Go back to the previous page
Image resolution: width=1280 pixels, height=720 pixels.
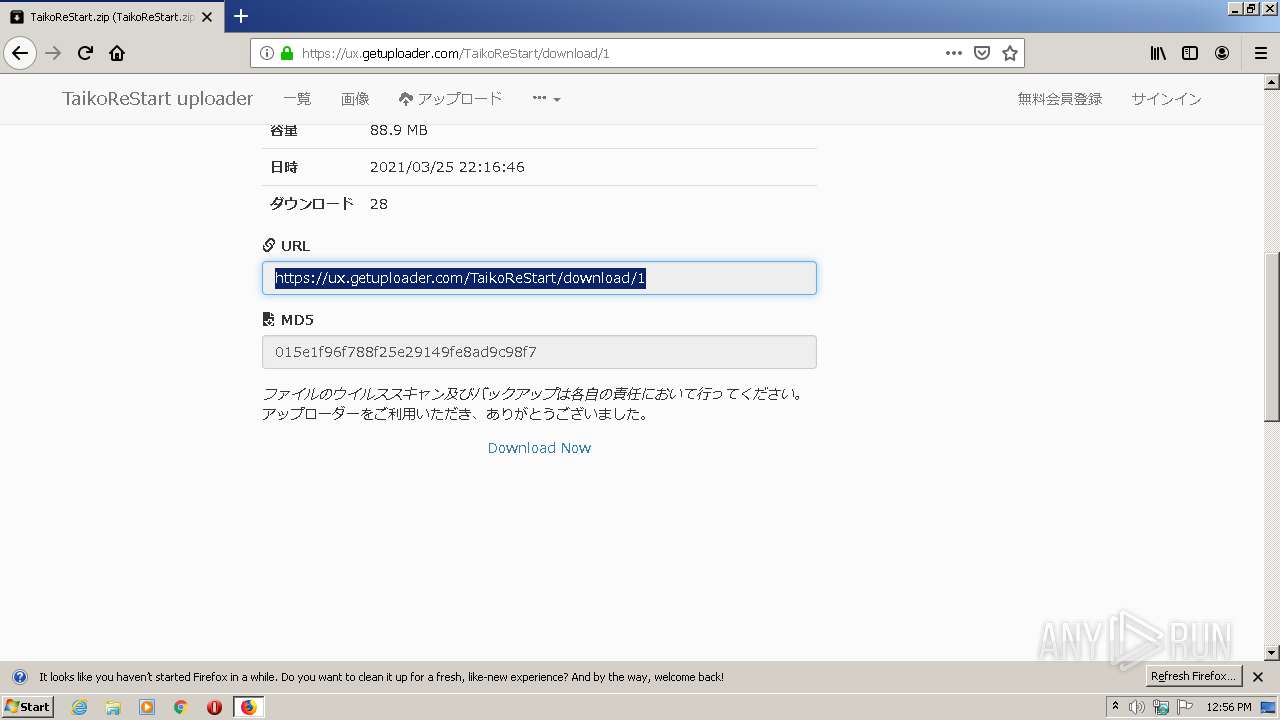tap(20, 53)
